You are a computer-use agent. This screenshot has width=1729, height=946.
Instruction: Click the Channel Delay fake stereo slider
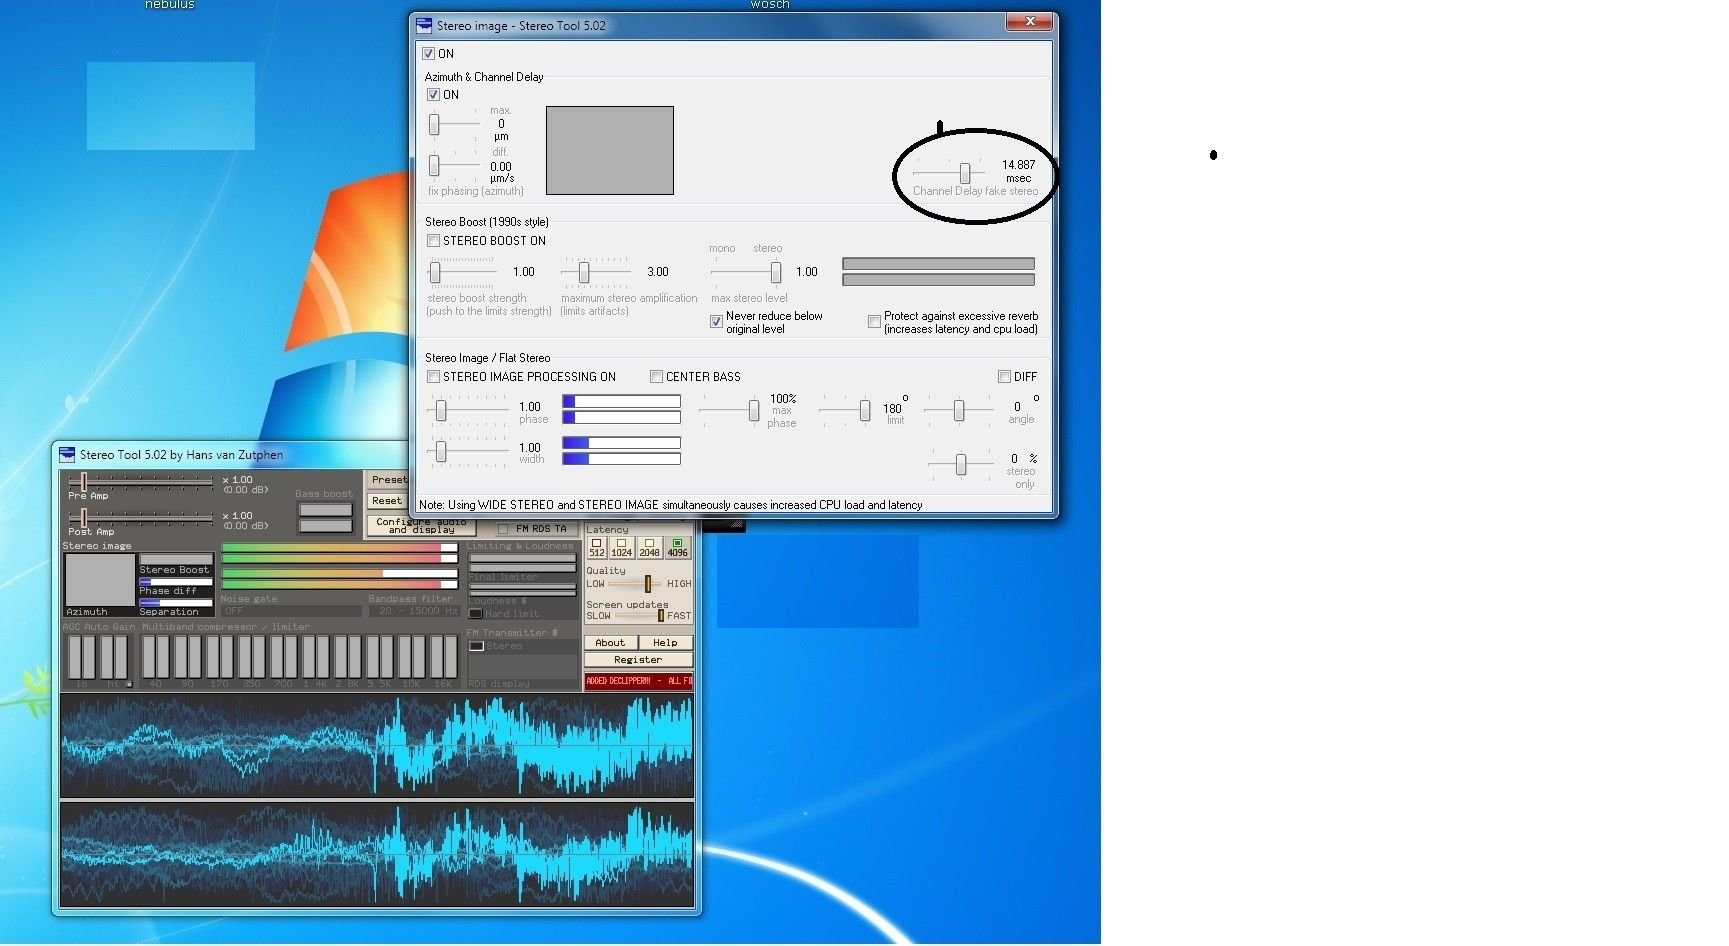tap(948, 173)
